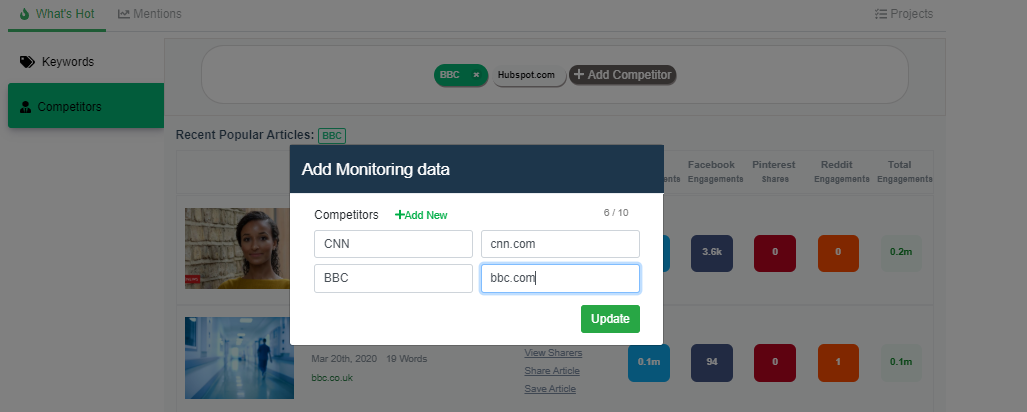Click the person icon beside Competitors
Screen dimensions: 1027x412
(x=26, y=107)
